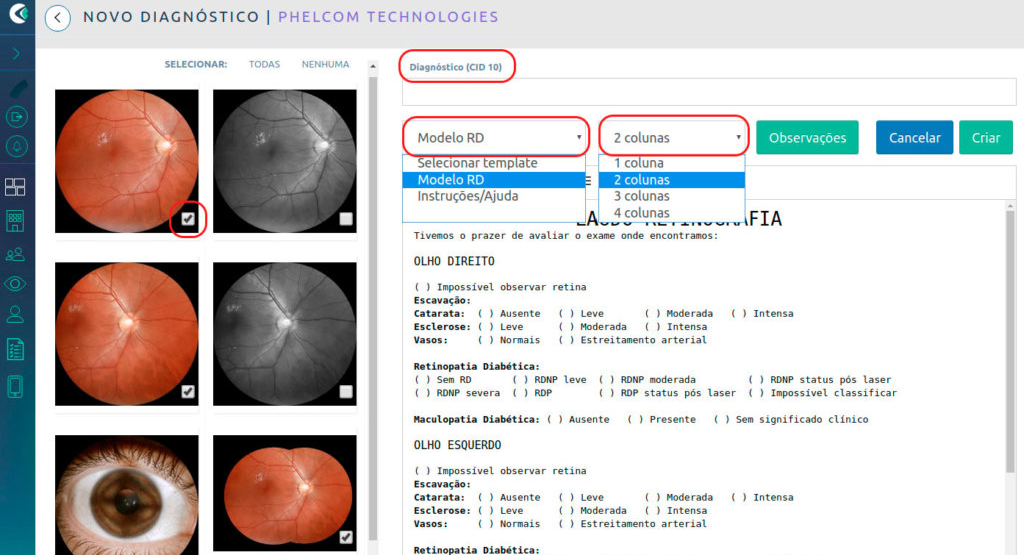This screenshot has width=1024, height=555.
Task: Click the report editor scrollbar thumb
Action: [1010, 340]
